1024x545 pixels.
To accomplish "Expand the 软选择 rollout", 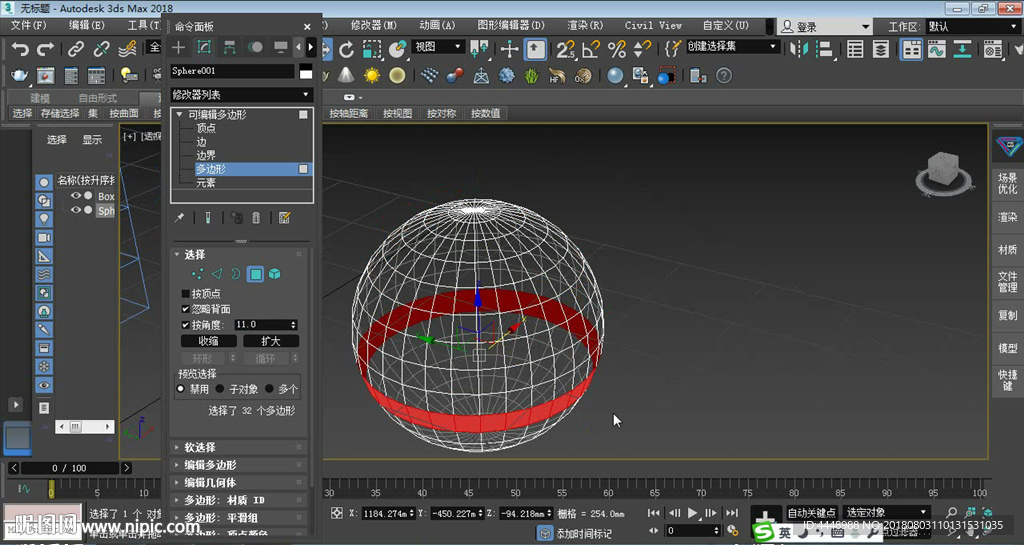I will pyautogui.click(x=240, y=447).
